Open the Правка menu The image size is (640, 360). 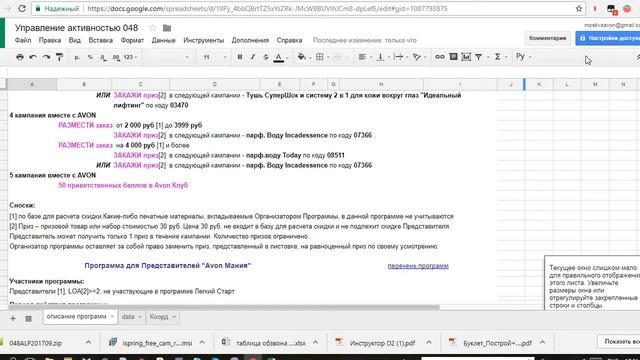(x=50, y=40)
